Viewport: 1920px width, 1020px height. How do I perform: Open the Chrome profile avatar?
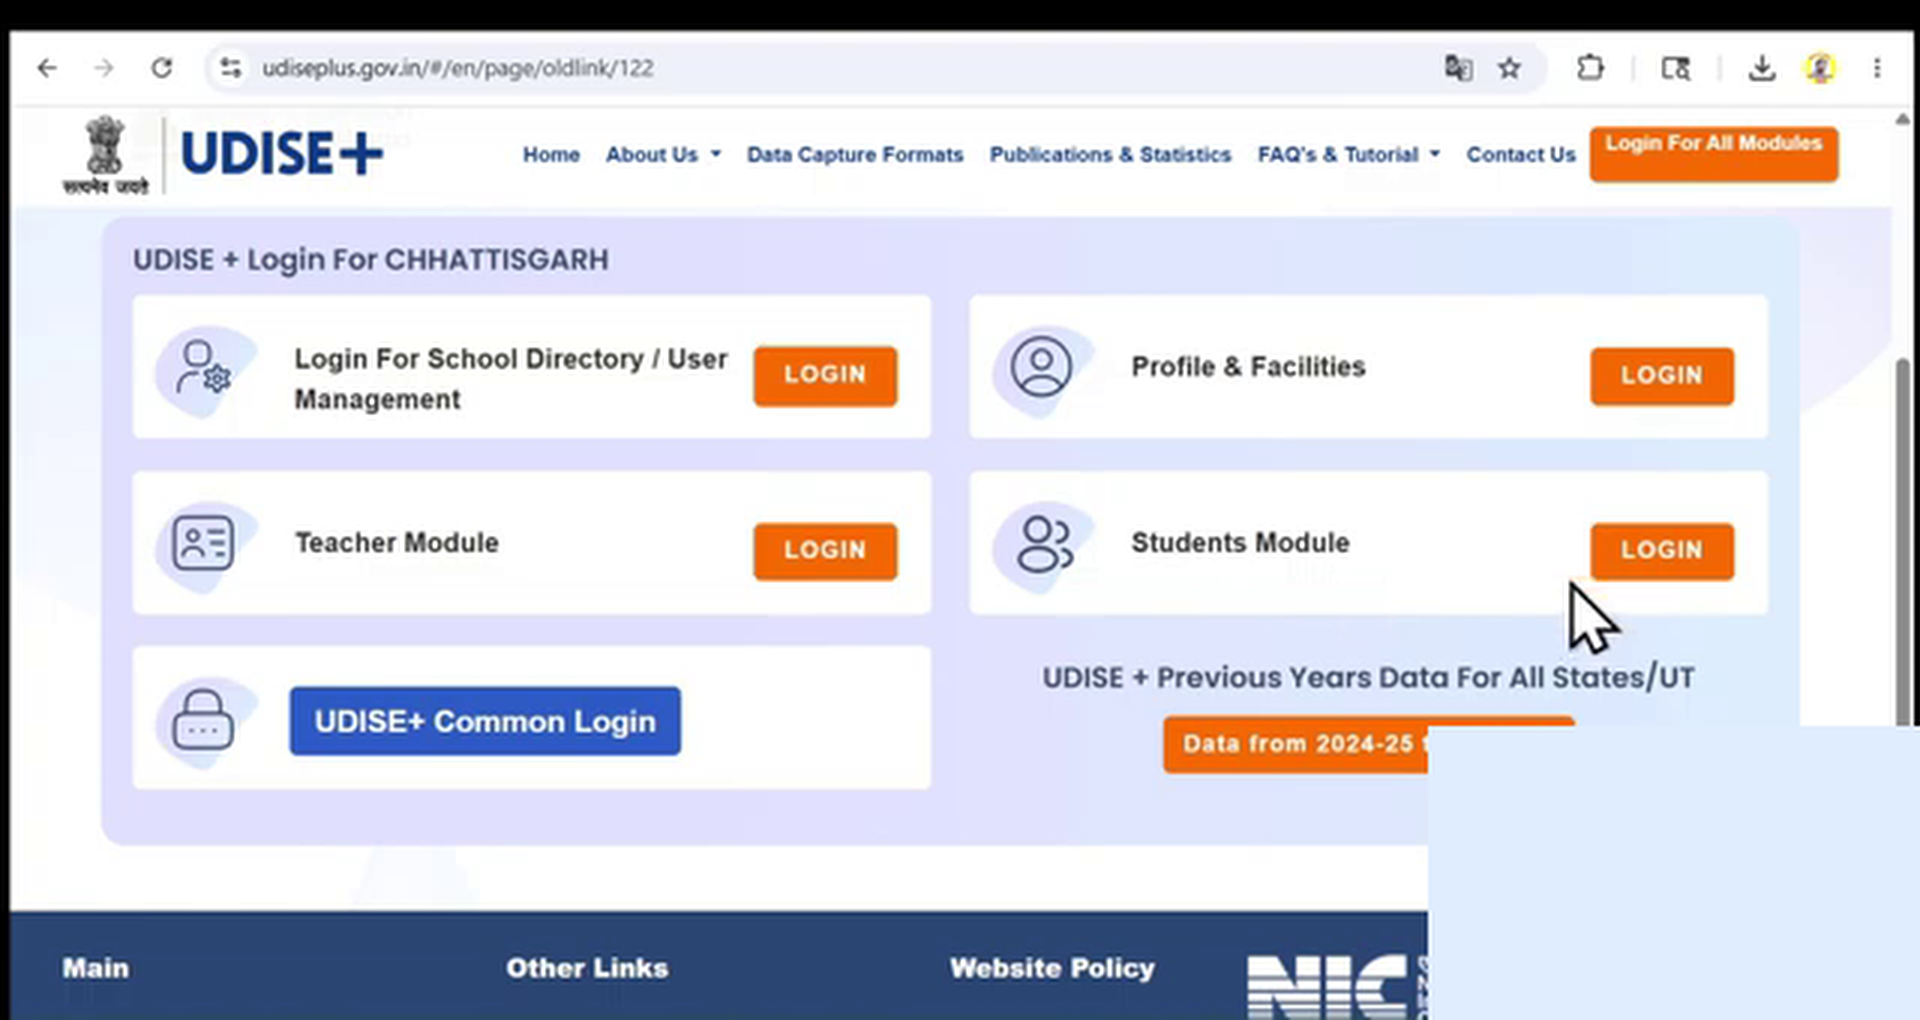tap(1820, 68)
